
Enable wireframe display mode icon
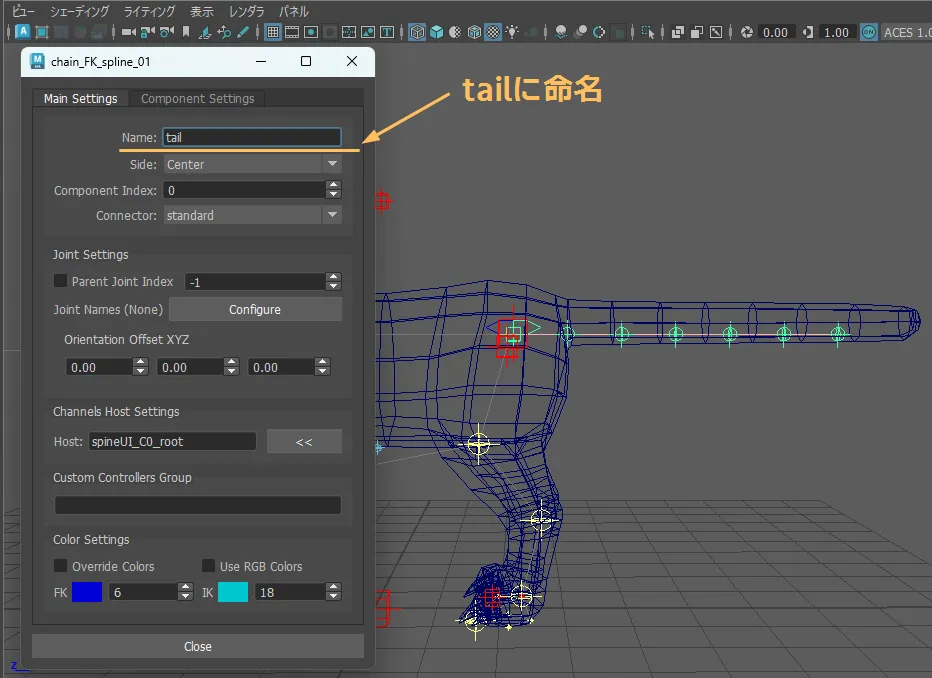[417, 32]
